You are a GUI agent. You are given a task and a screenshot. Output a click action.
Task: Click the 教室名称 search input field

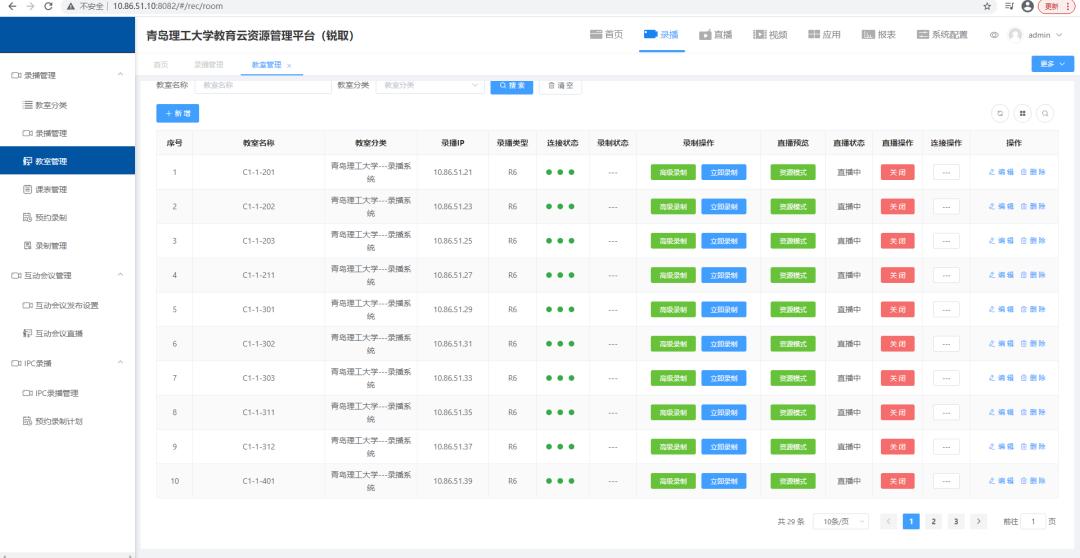click(262, 86)
